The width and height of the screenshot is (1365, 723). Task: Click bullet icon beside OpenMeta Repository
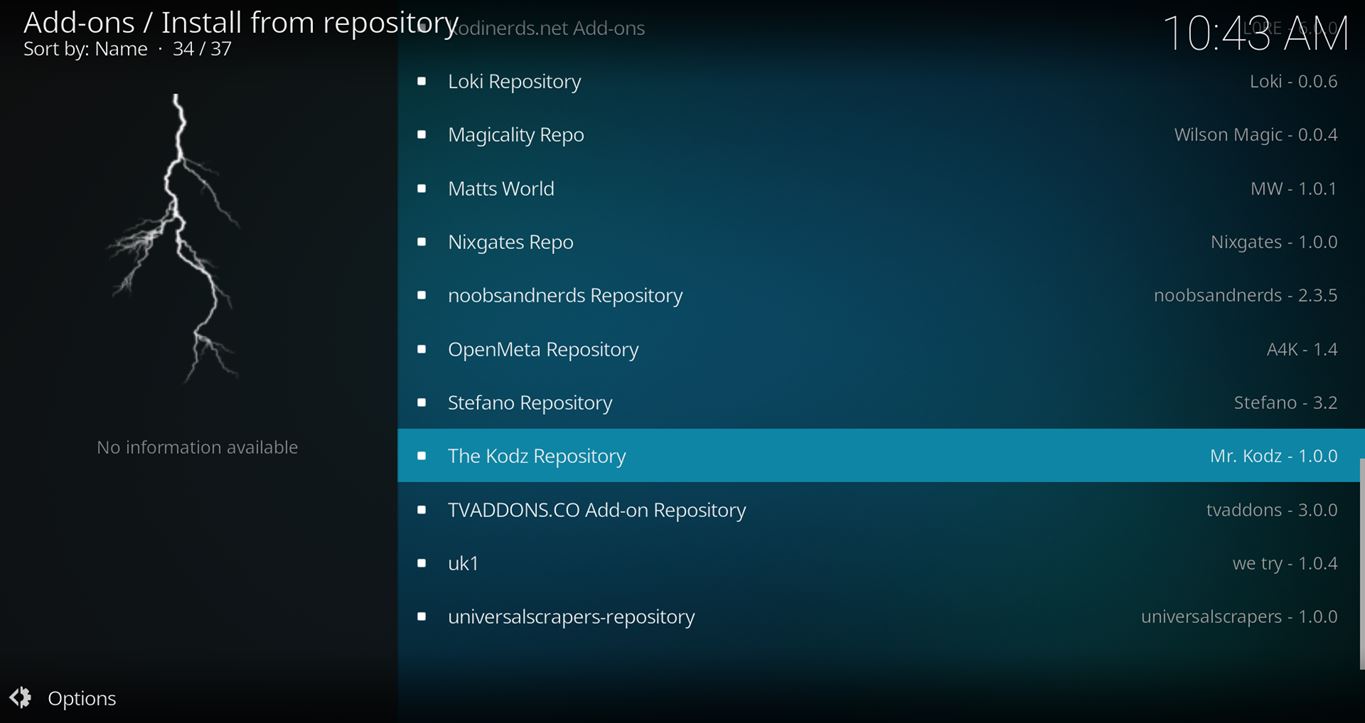[x=422, y=349]
